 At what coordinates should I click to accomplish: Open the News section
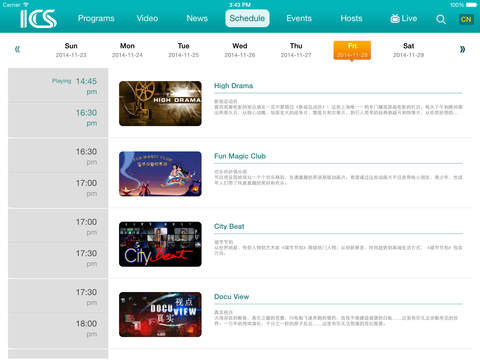[x=197, y=18]
